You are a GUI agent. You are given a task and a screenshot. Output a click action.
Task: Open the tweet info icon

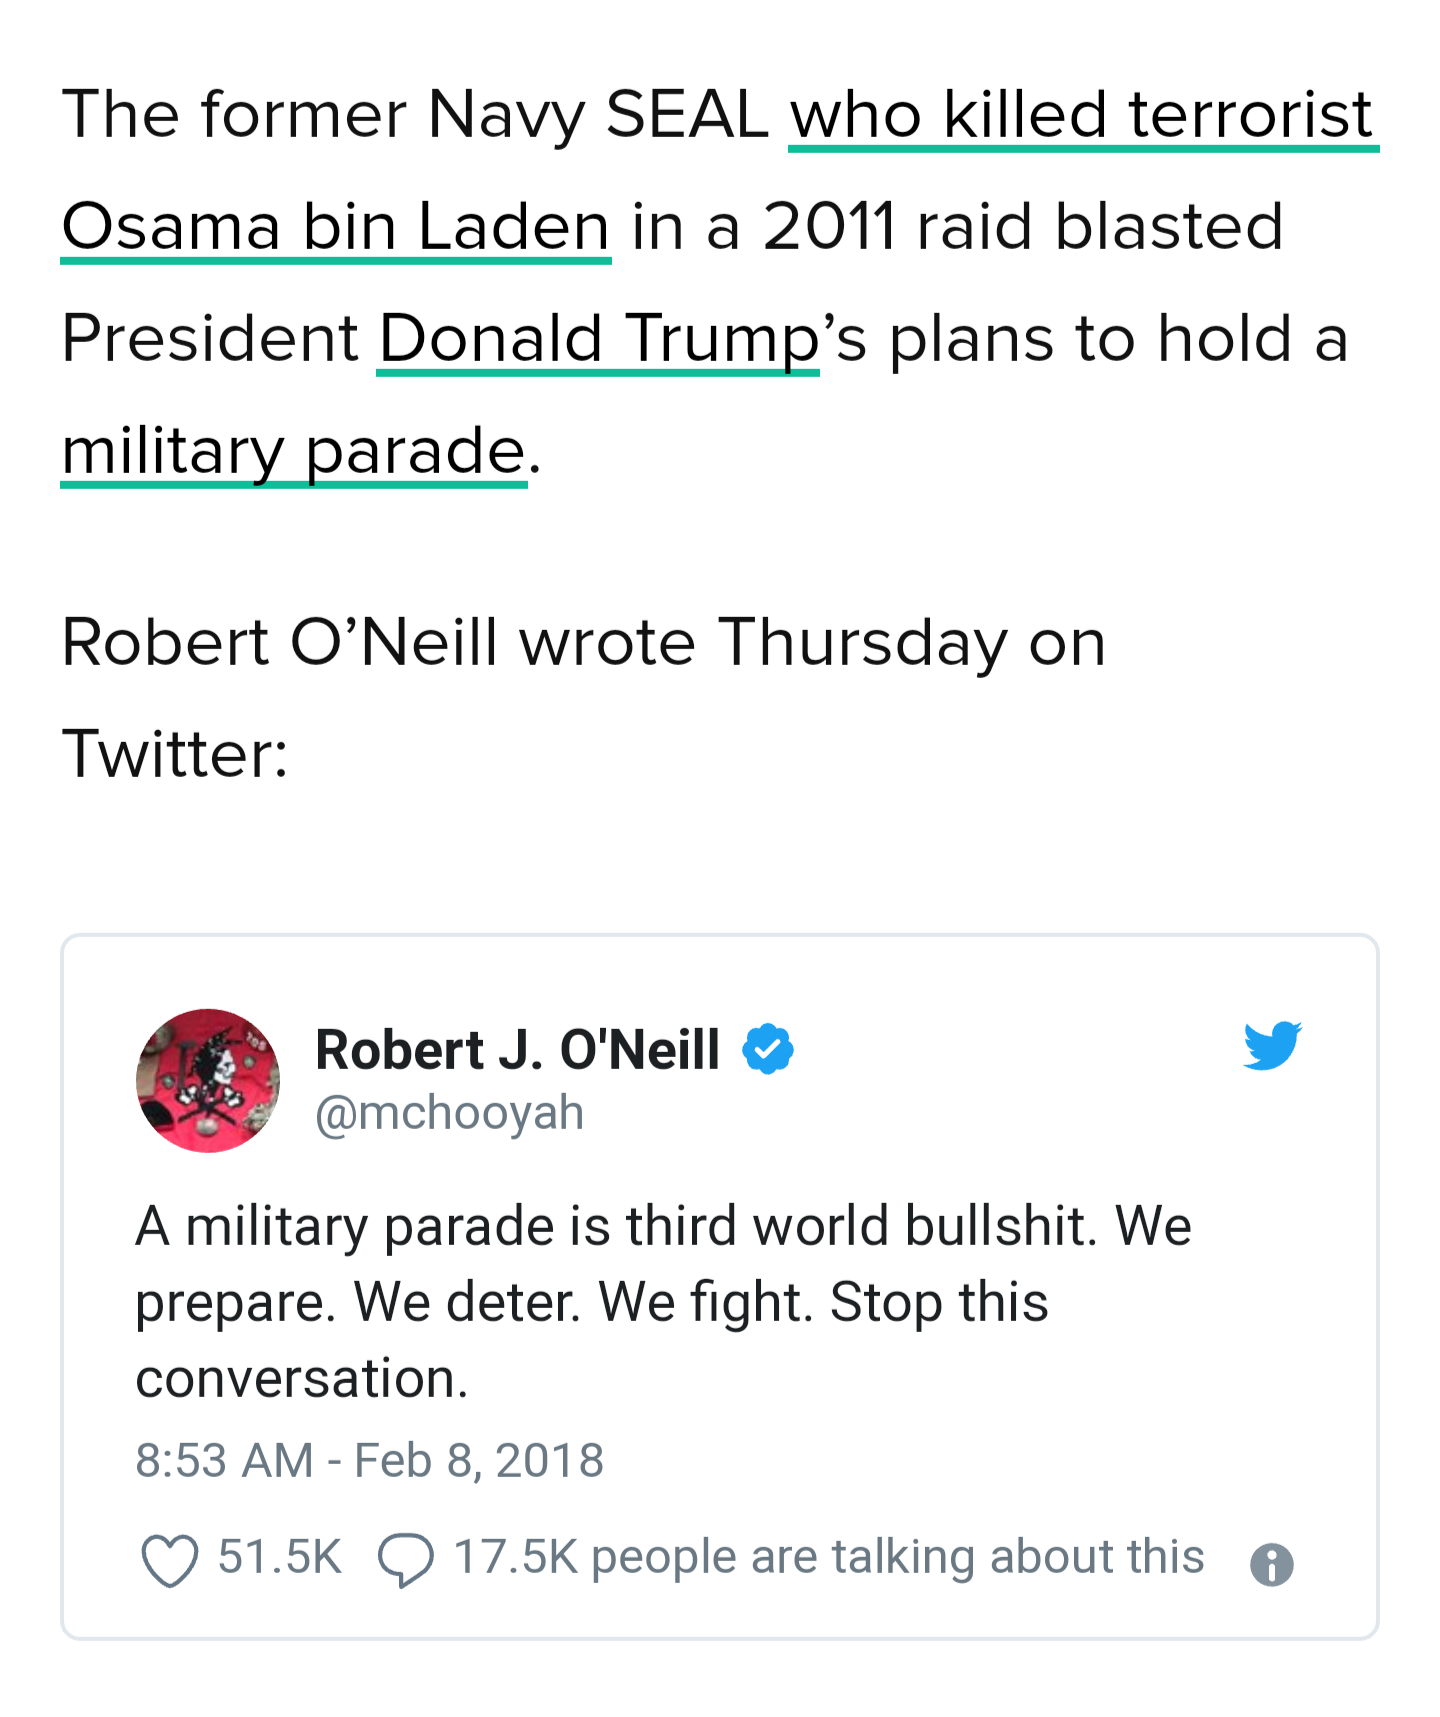point(1271,1565)
